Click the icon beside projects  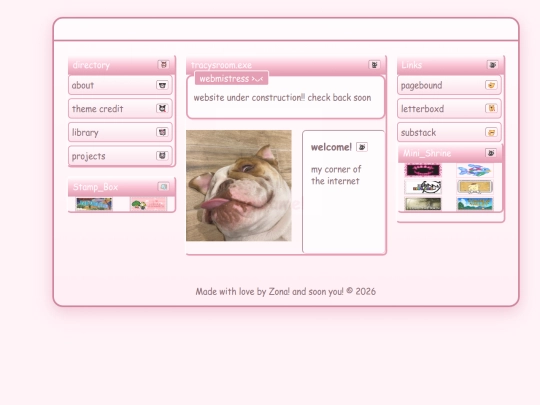click(x=162, y=156)
